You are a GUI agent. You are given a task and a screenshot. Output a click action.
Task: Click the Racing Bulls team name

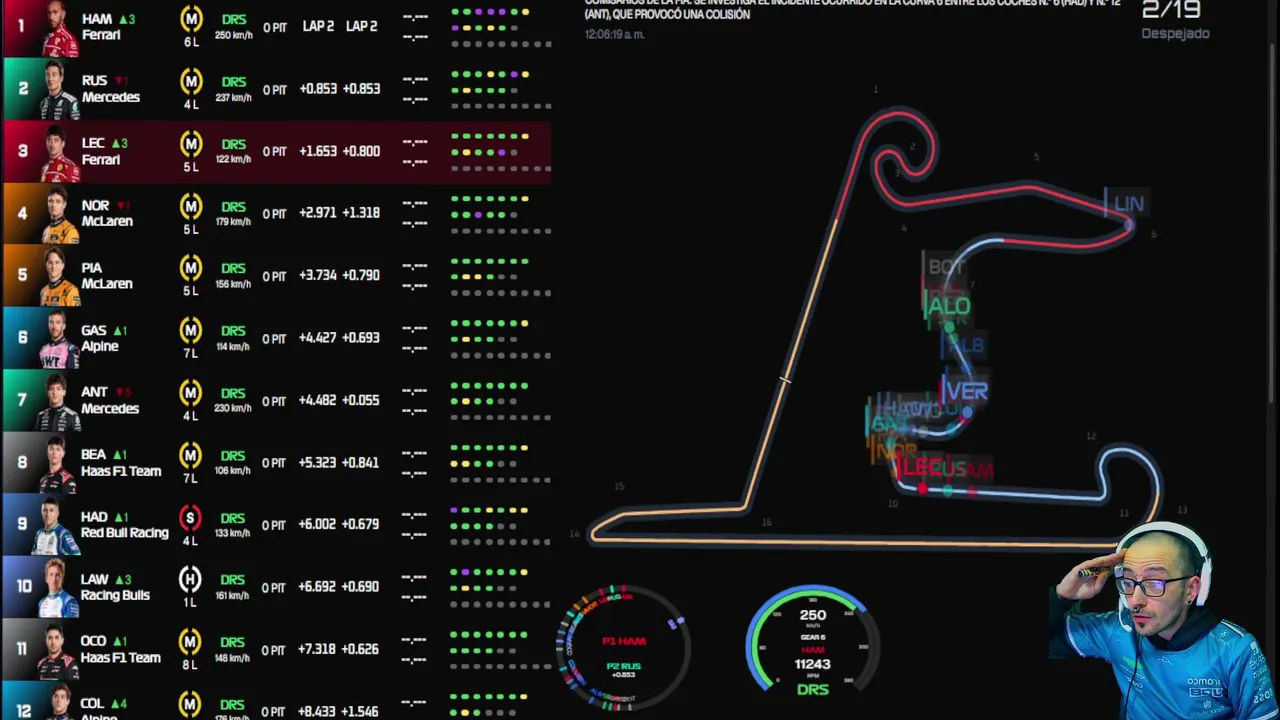click(115, 595)
